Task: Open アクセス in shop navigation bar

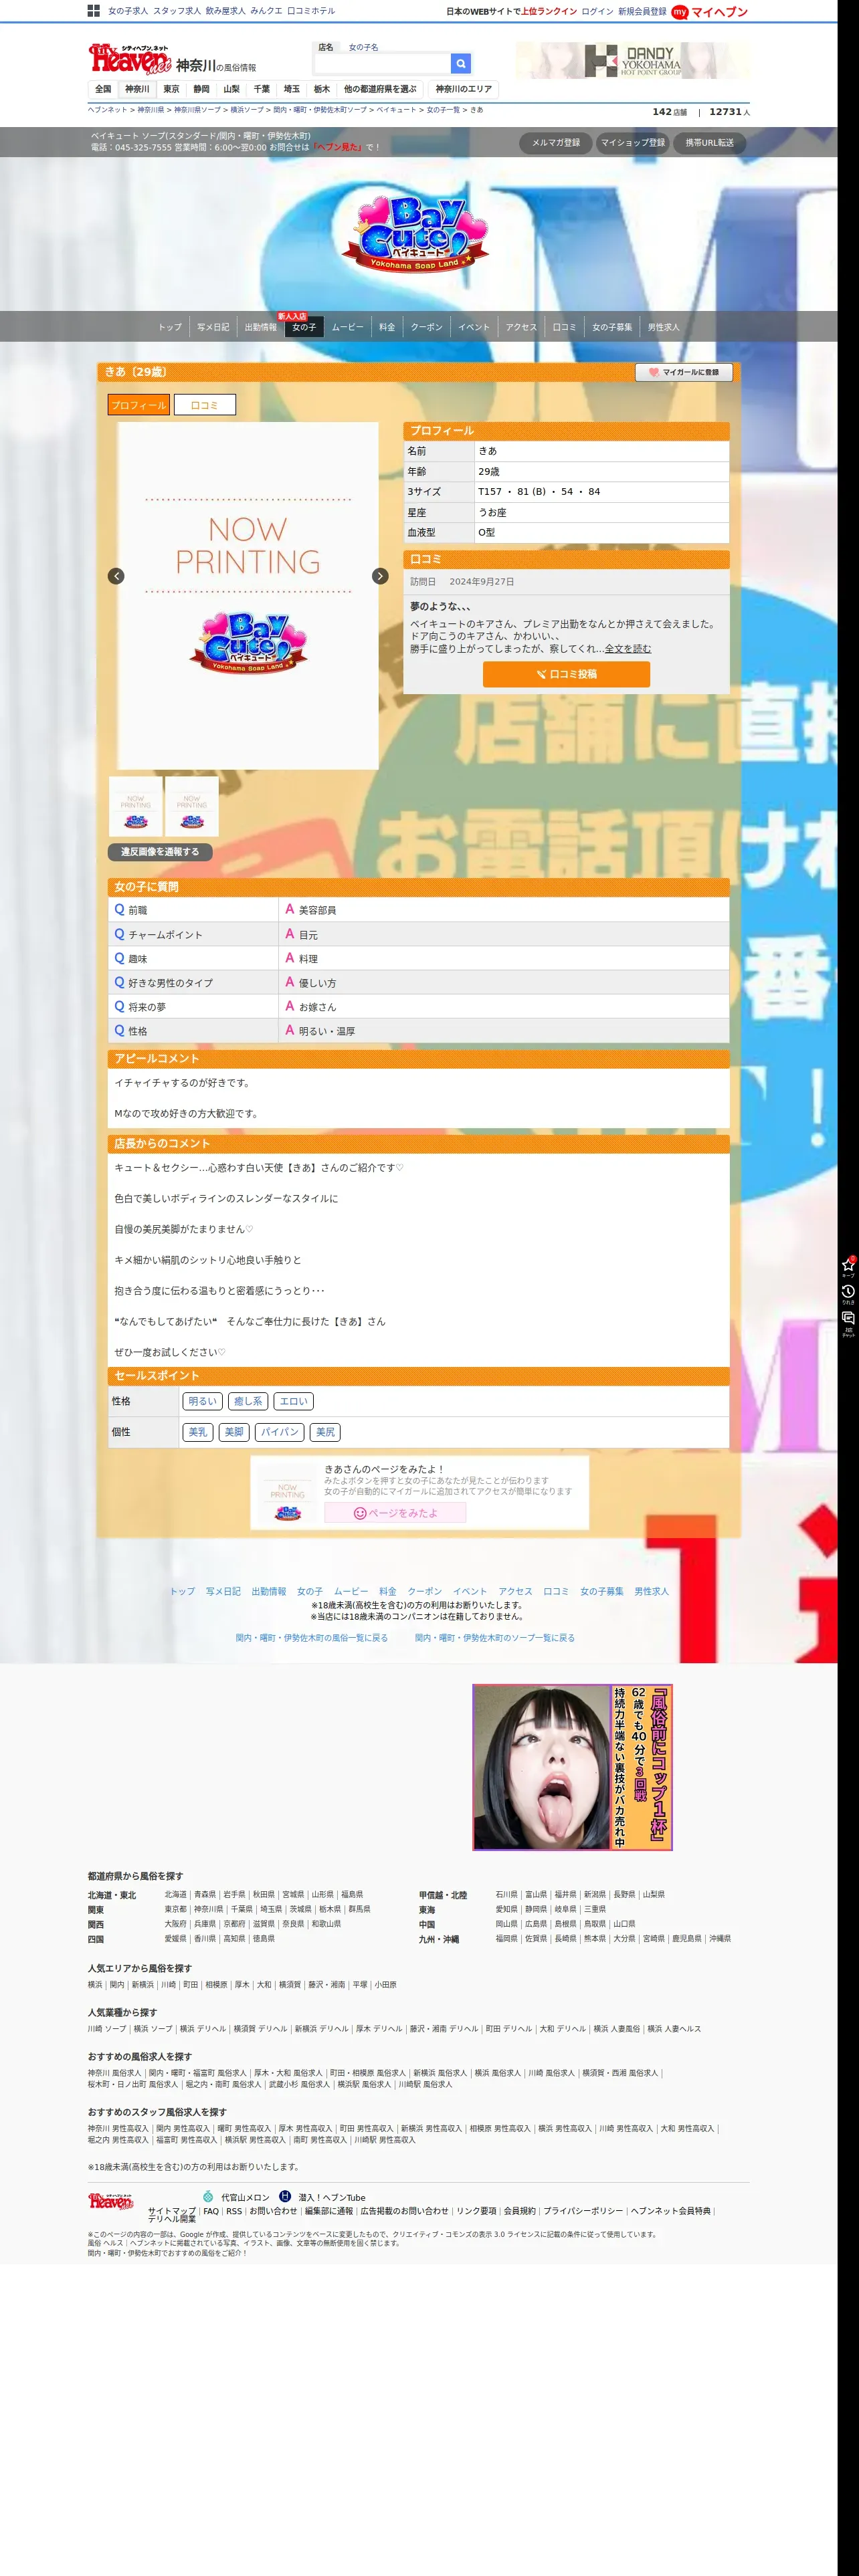Action: pyautogui.click(x=521, y=327)
